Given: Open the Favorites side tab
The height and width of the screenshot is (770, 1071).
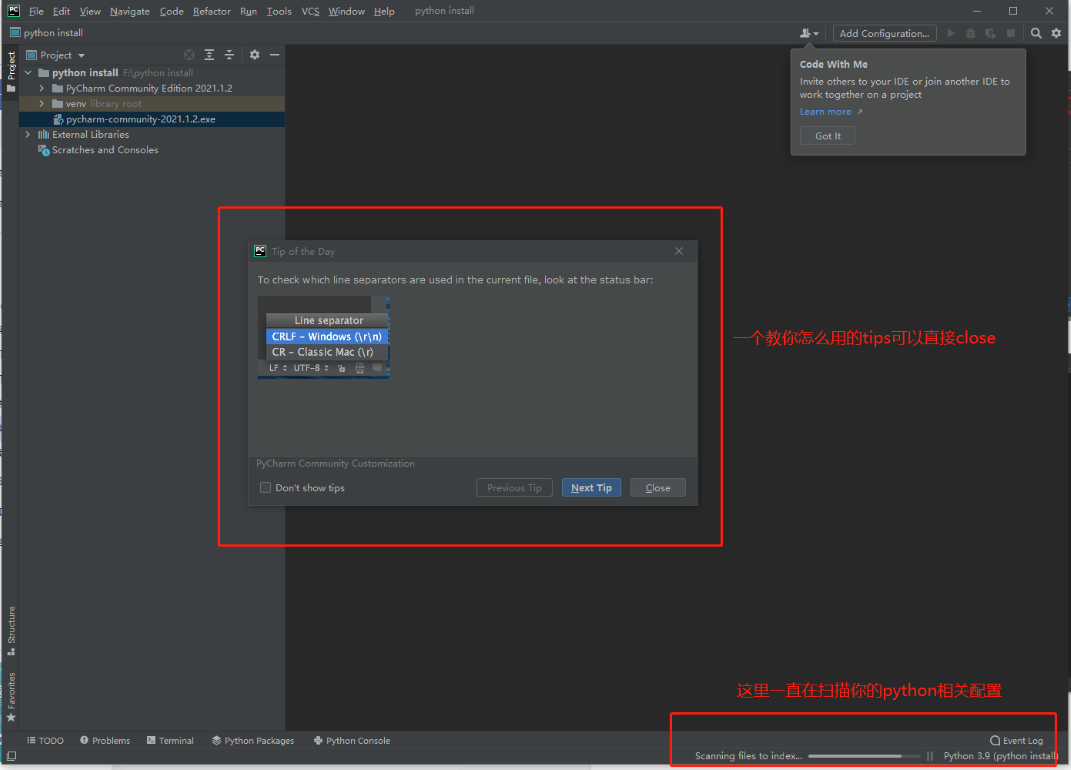Looking at the screenshot, I should pos(11,697).
